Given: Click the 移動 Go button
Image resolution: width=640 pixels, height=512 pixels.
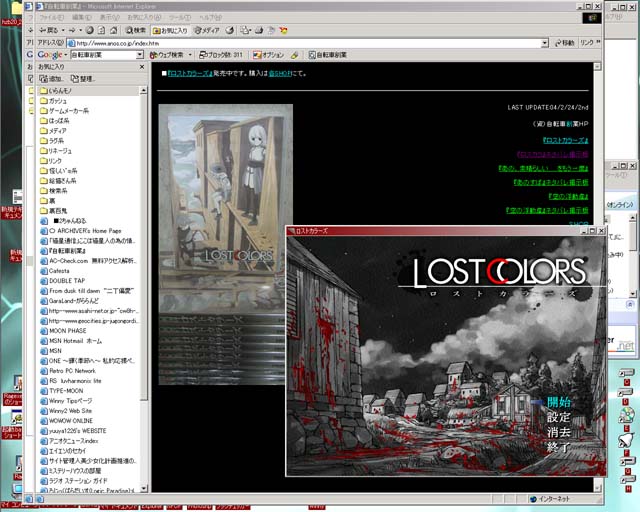Looking at the screenshot, I should click(565, 43).
